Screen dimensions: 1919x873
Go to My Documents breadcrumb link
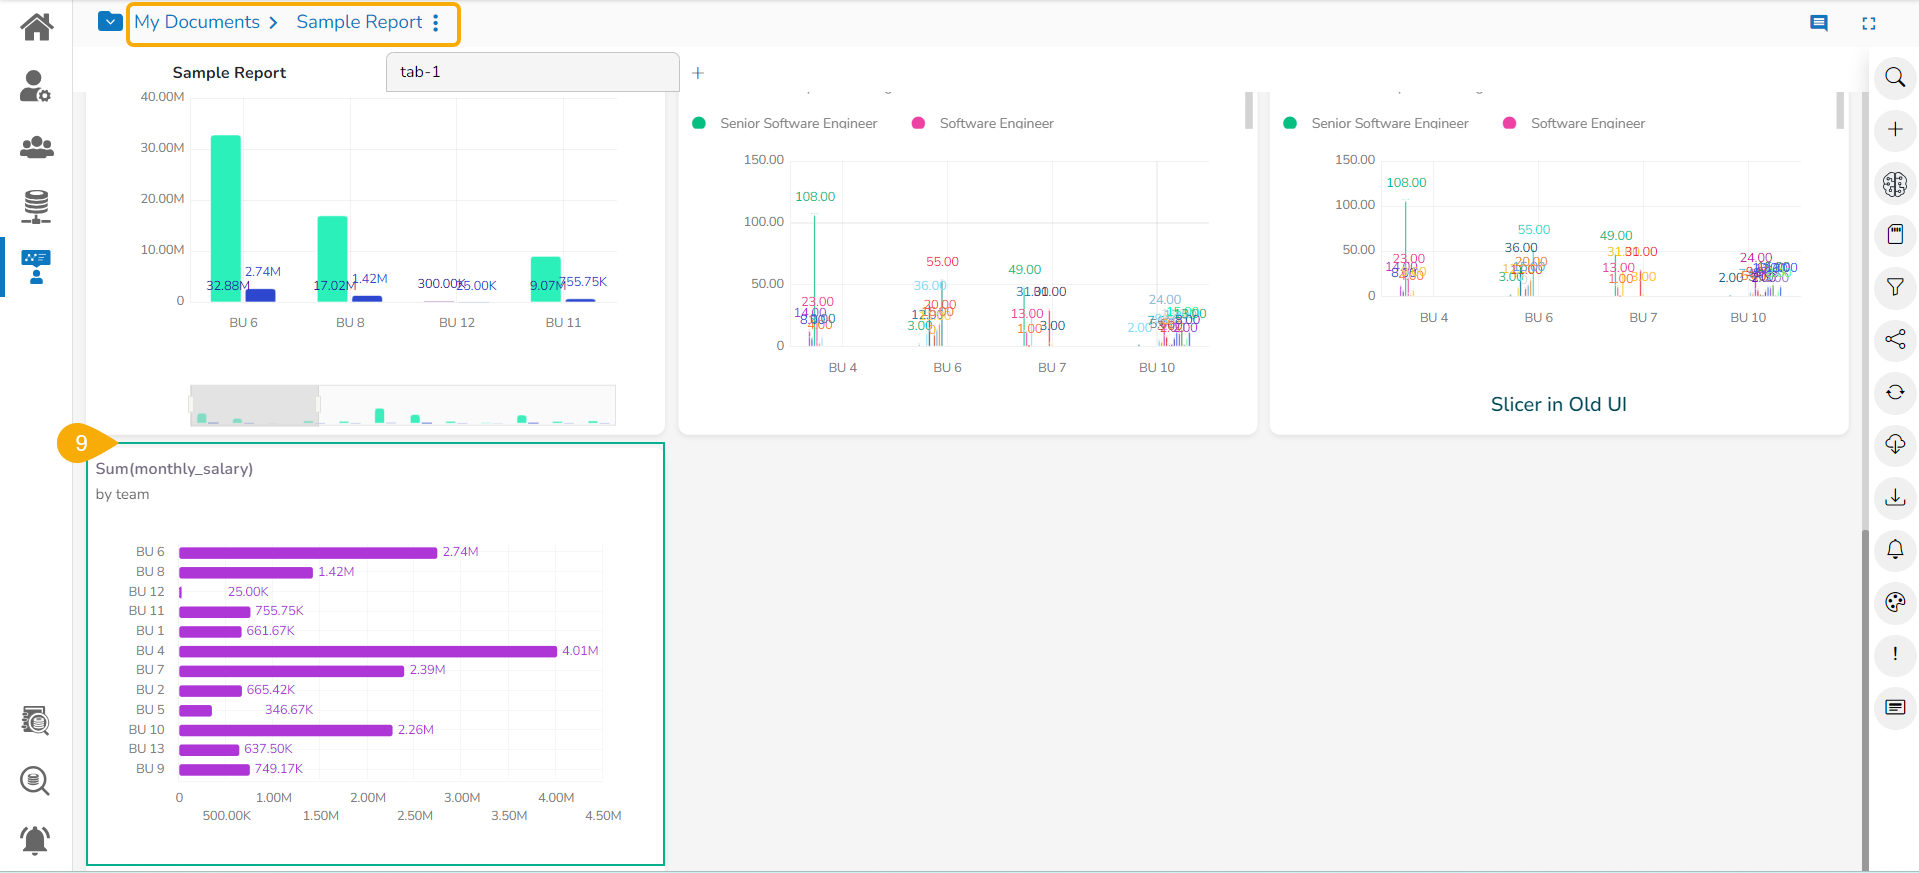click(x=197, y=22)
